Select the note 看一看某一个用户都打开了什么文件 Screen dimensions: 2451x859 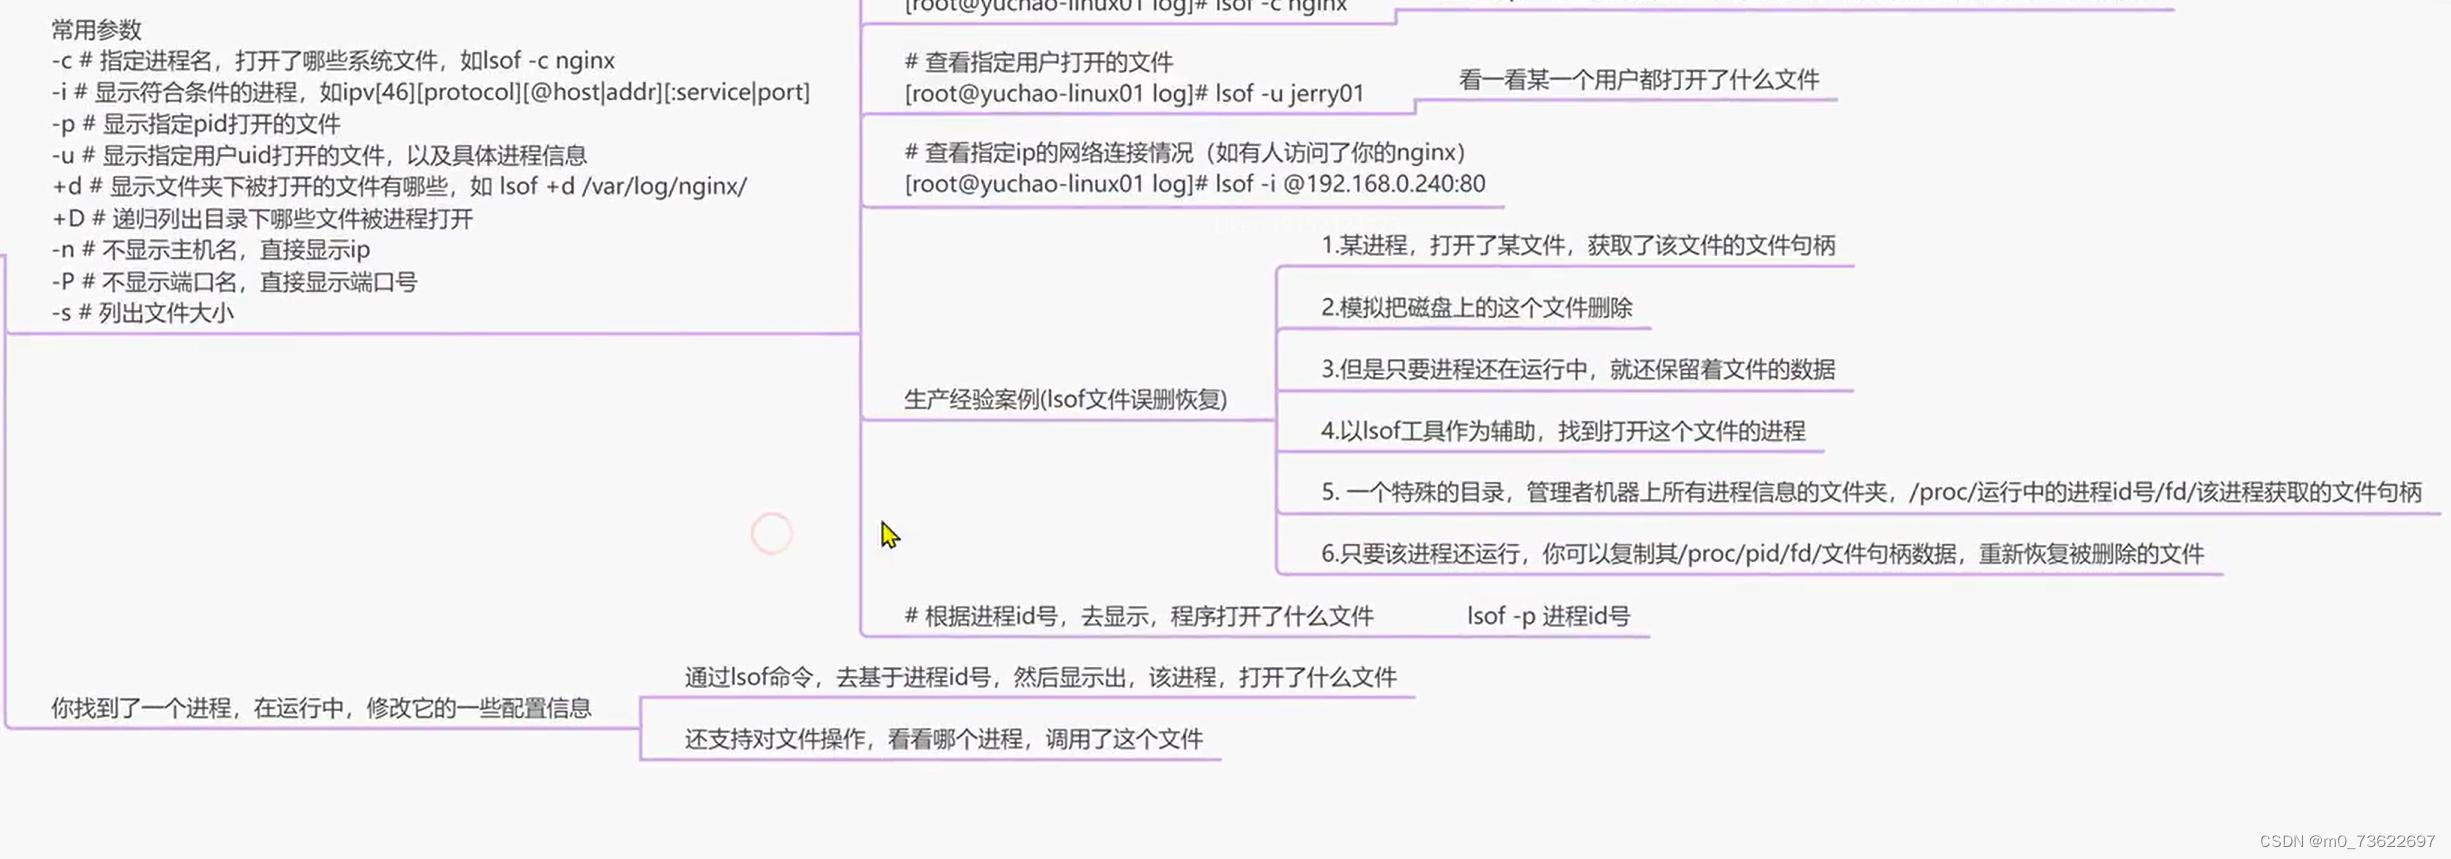[x=1638, y=80]
